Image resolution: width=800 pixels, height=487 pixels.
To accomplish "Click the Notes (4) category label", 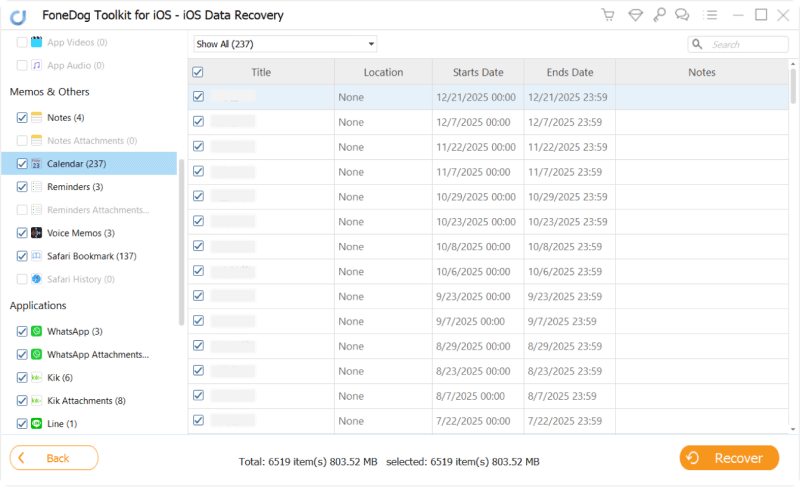I will tap(65, 118).
